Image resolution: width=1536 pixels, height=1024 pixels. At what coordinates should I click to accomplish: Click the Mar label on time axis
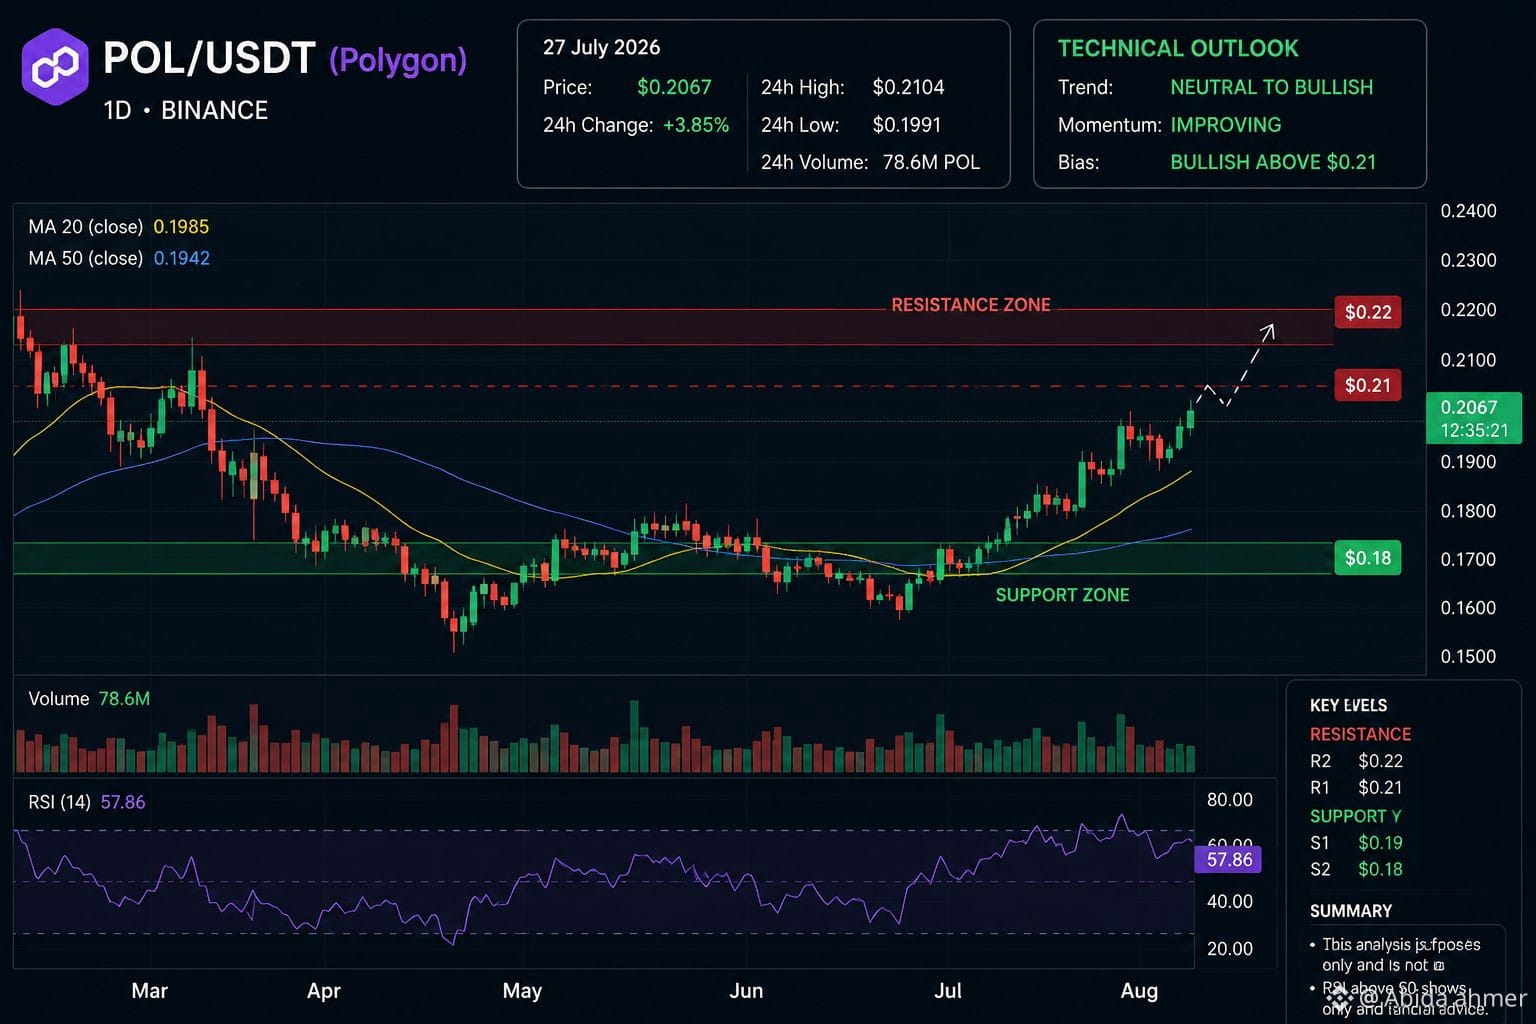(x=149, y=991)
